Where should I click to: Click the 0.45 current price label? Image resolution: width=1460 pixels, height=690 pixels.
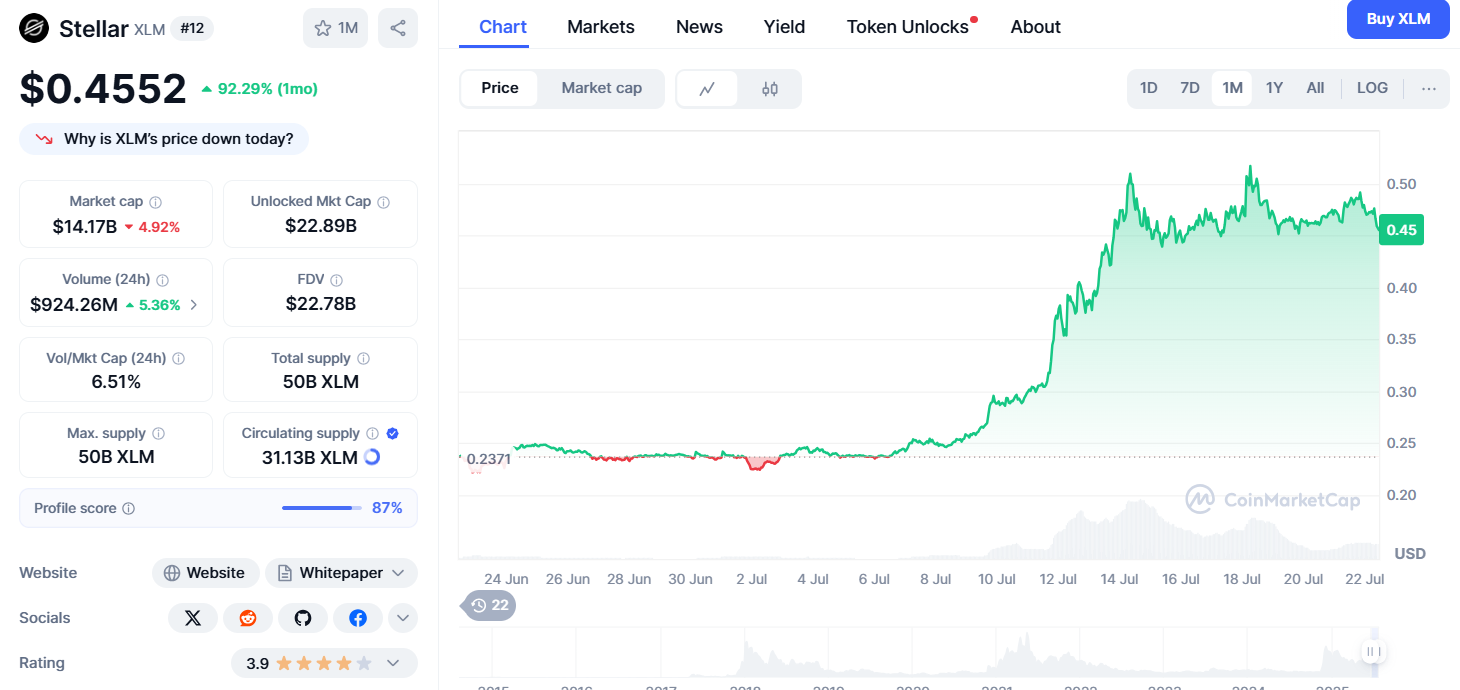pos(1401,230)
